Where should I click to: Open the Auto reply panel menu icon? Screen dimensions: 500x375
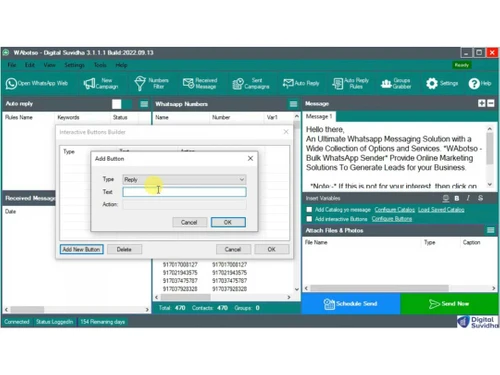[x=144, y=104]
